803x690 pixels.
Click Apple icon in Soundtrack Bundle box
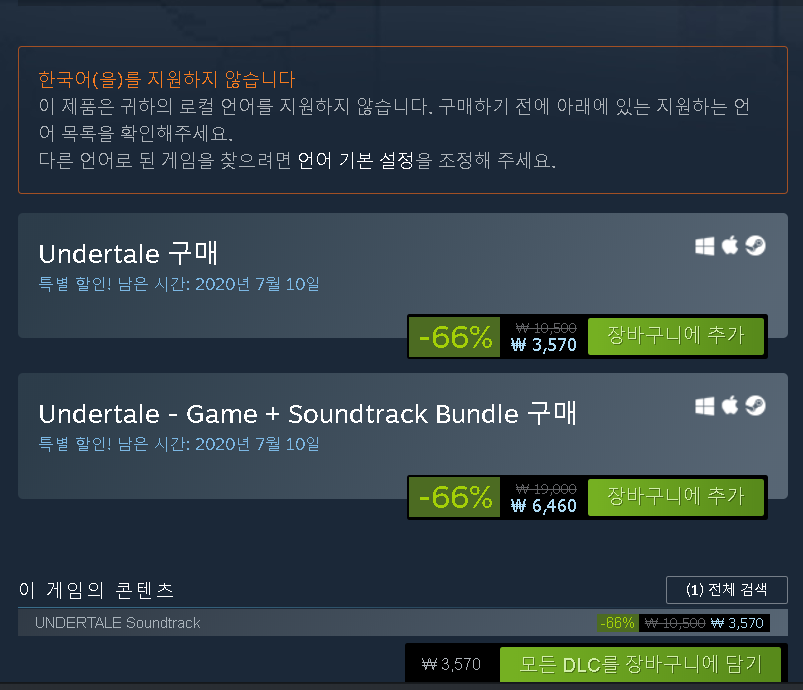pos(730,406)
